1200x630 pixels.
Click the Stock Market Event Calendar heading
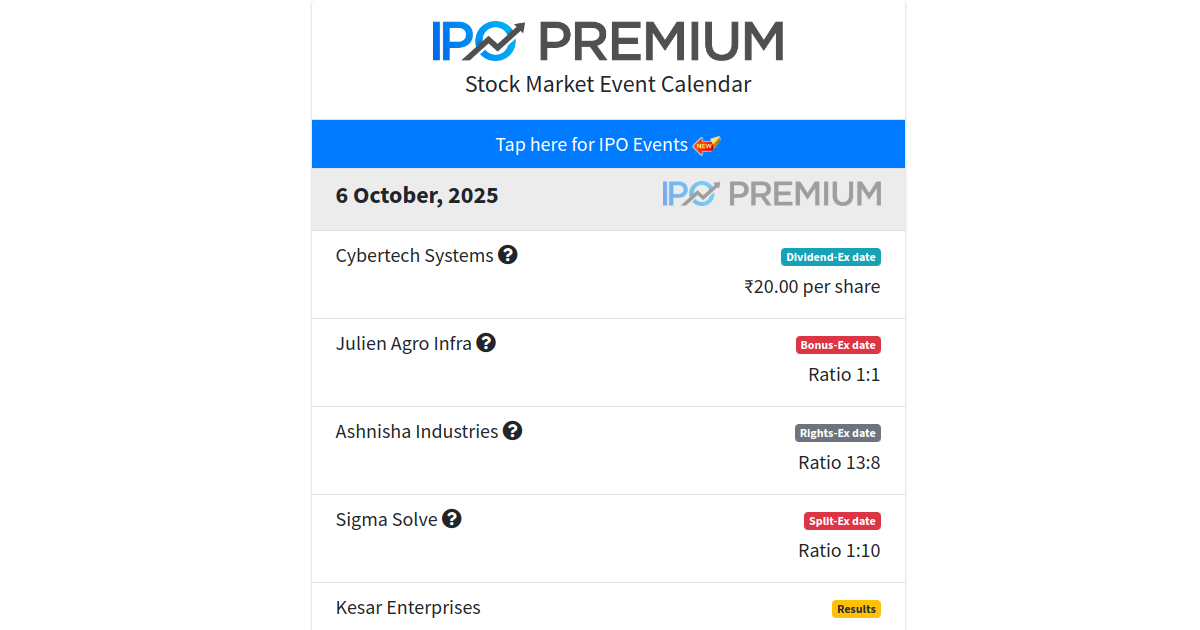tap(608, 84)
